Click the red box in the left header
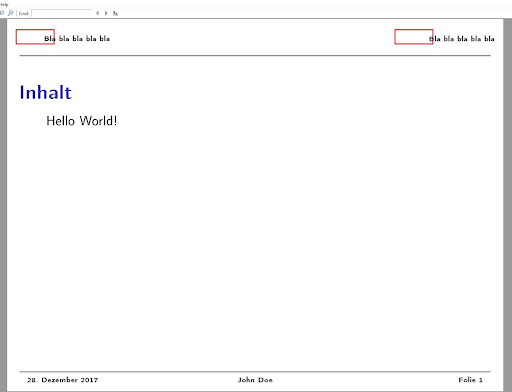The width and height of the screenshot is (512, 392). (35, 37)
